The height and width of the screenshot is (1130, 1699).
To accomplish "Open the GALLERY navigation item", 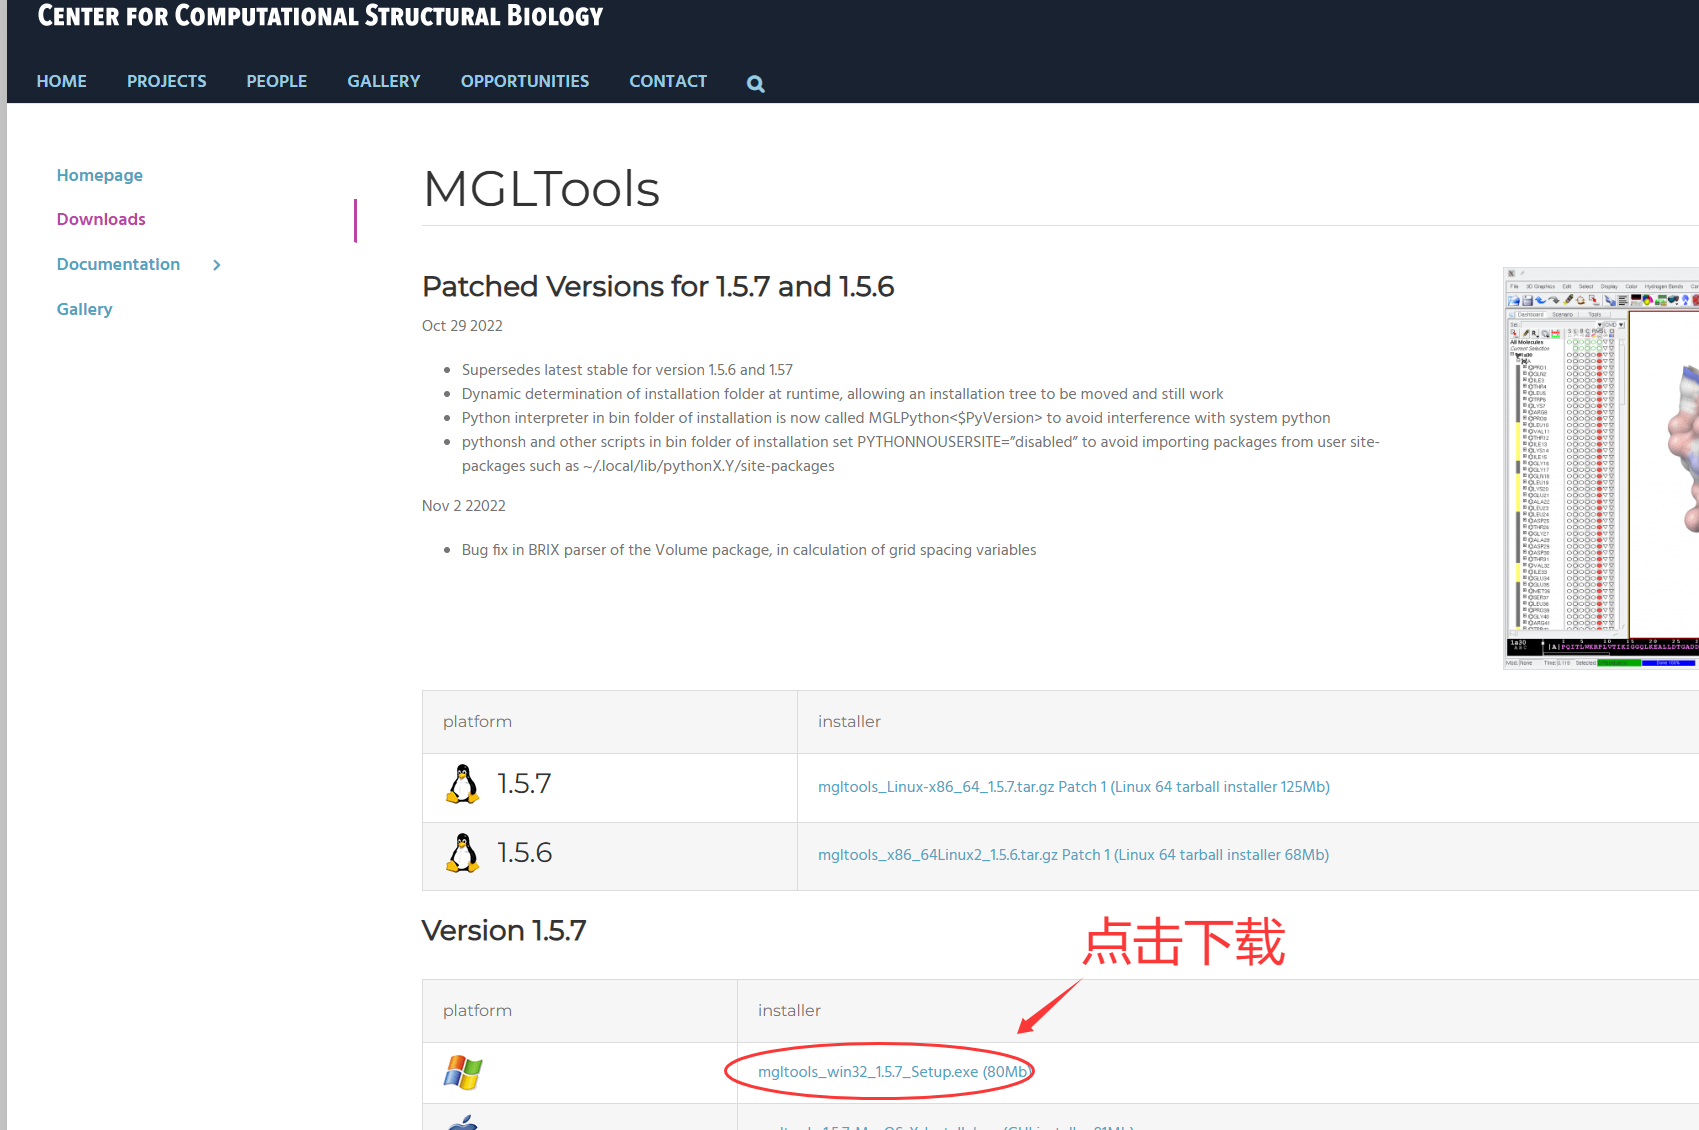I will pyautogui.click(x=384, y=81).
